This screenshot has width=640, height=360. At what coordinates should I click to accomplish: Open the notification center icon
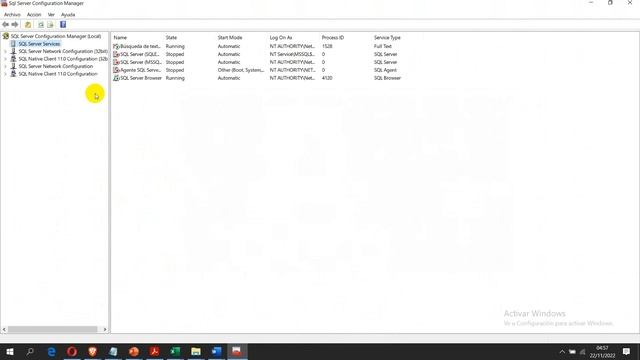click(x=627, y=351)
